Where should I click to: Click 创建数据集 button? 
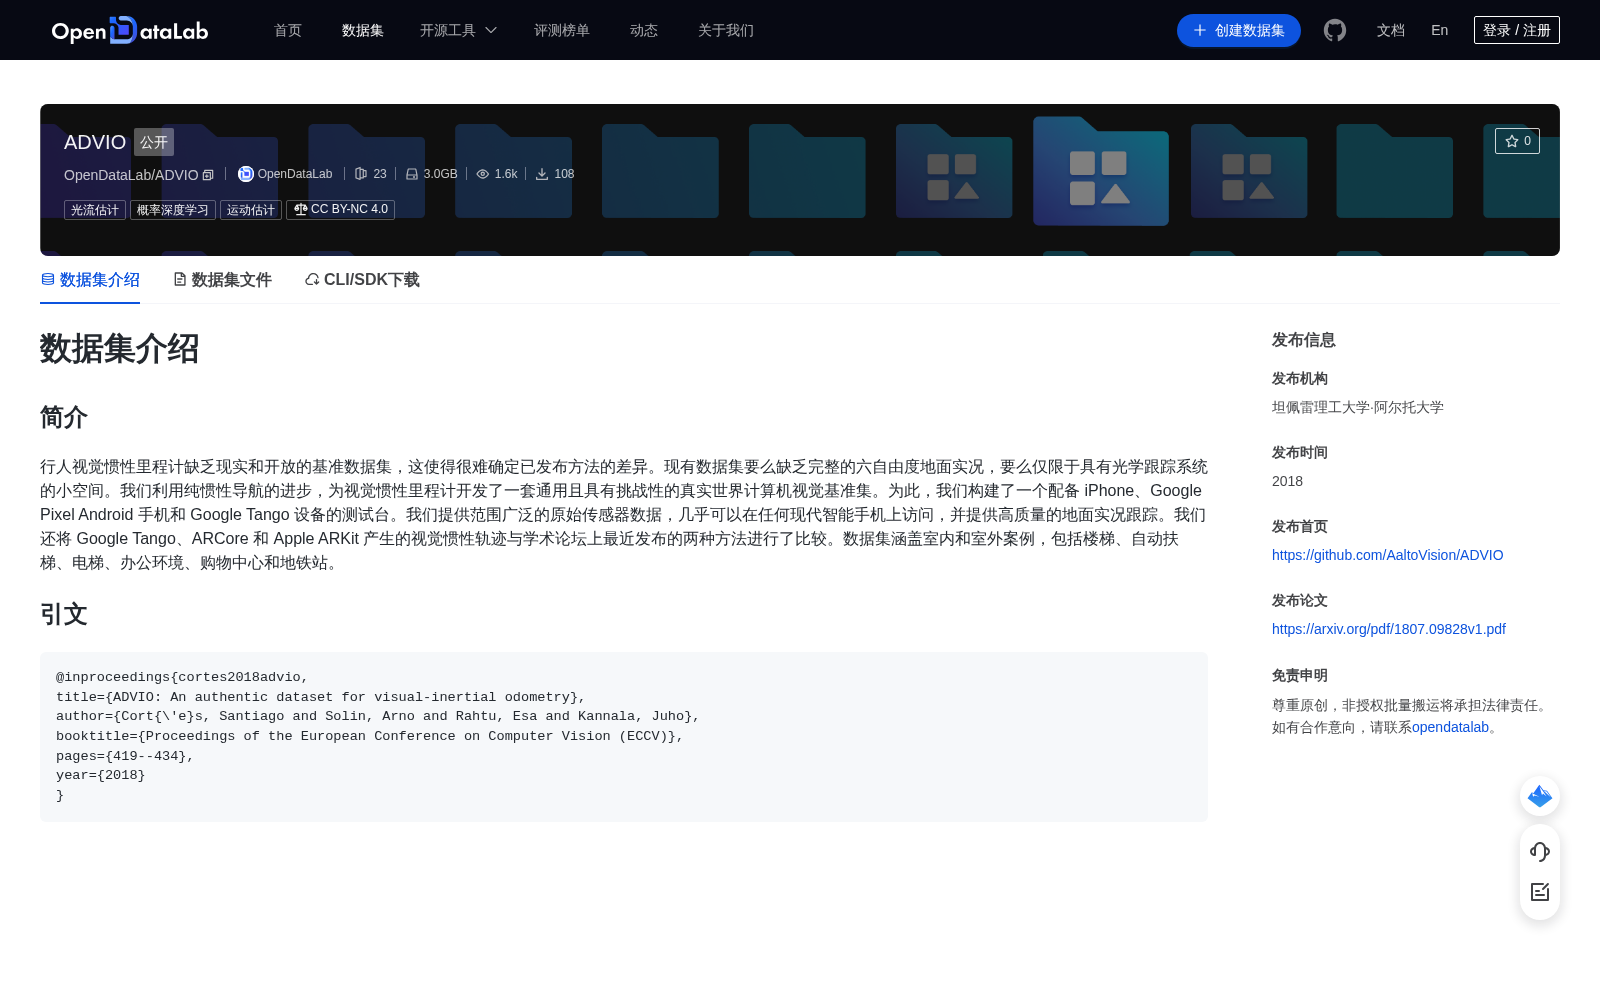1239,30
